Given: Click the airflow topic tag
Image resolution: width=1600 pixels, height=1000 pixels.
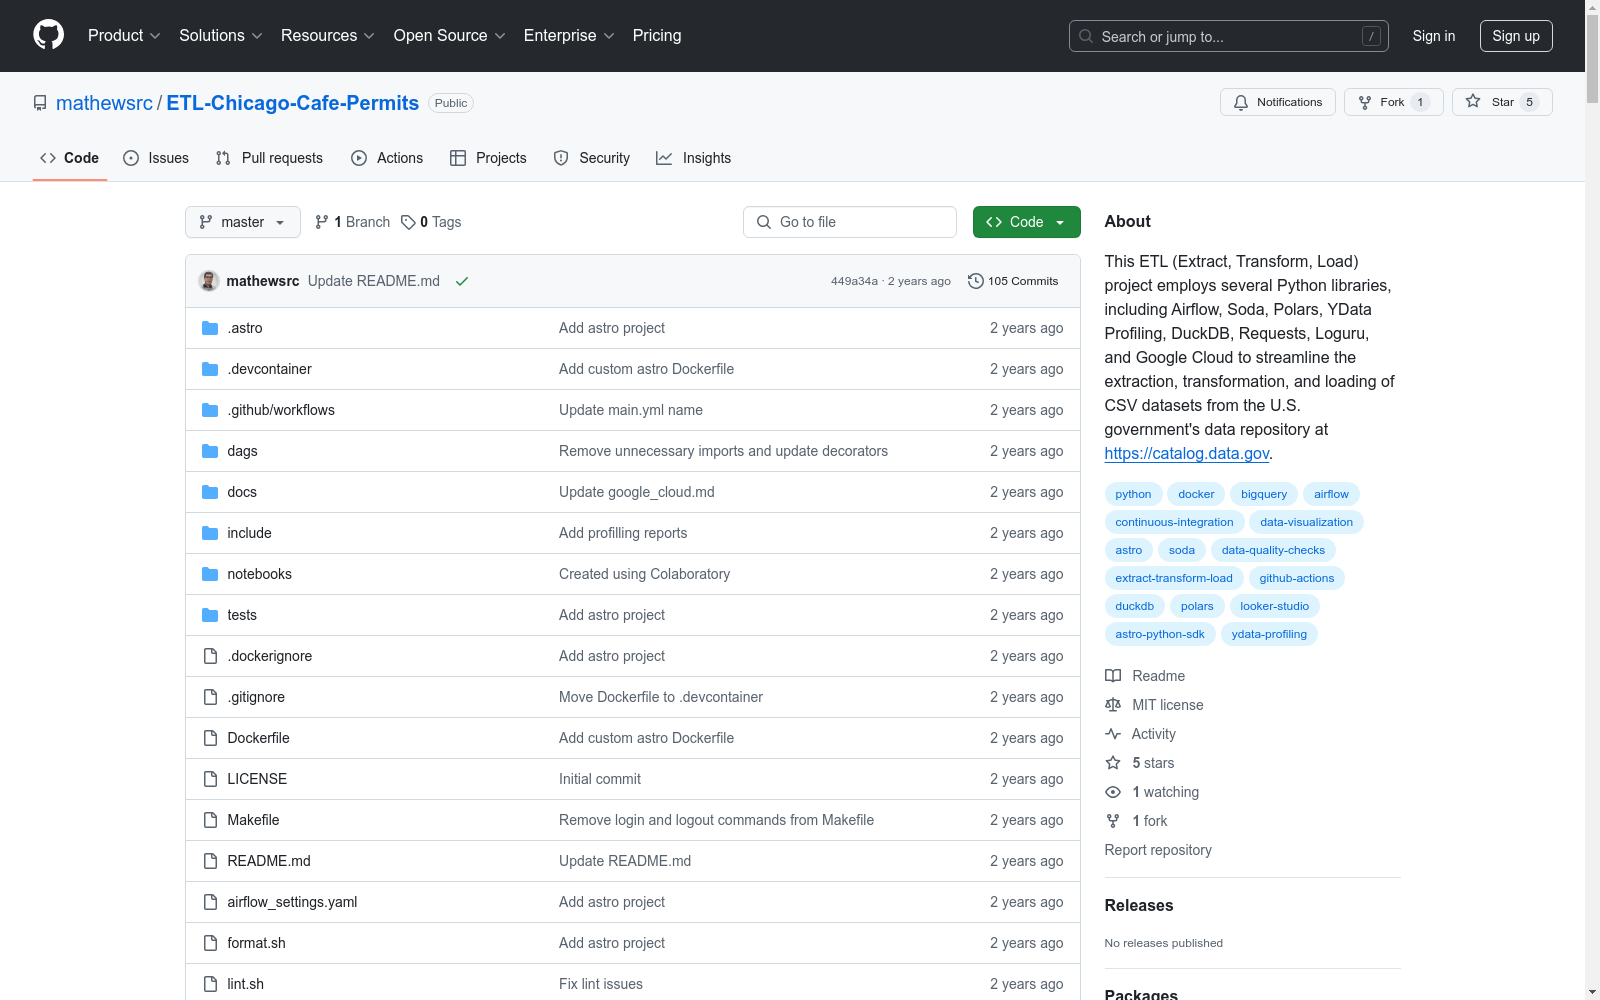Looking at the screenshot, I should [x=1331, y=494].
